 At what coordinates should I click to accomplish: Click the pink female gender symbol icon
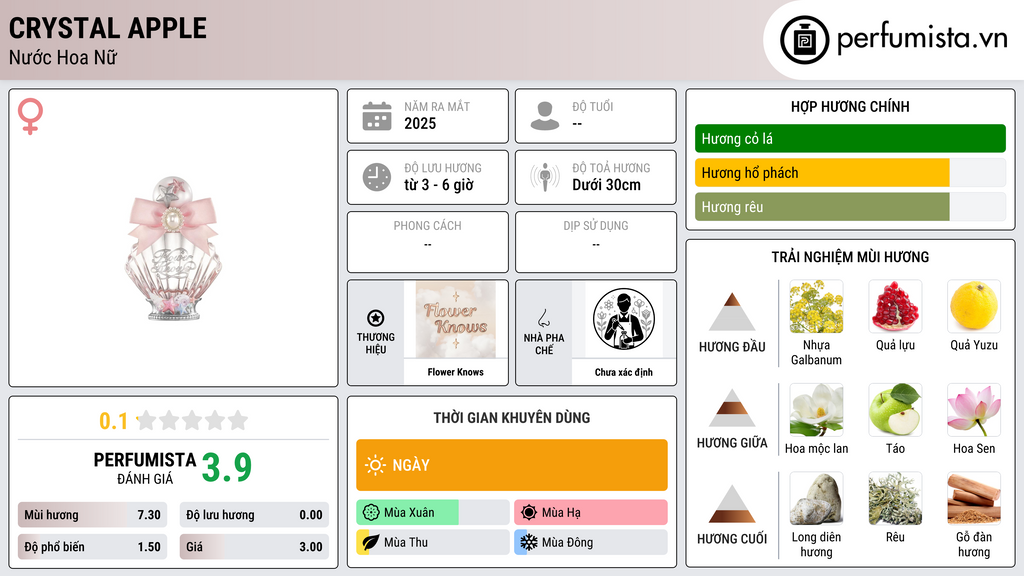tap(30, 116)
